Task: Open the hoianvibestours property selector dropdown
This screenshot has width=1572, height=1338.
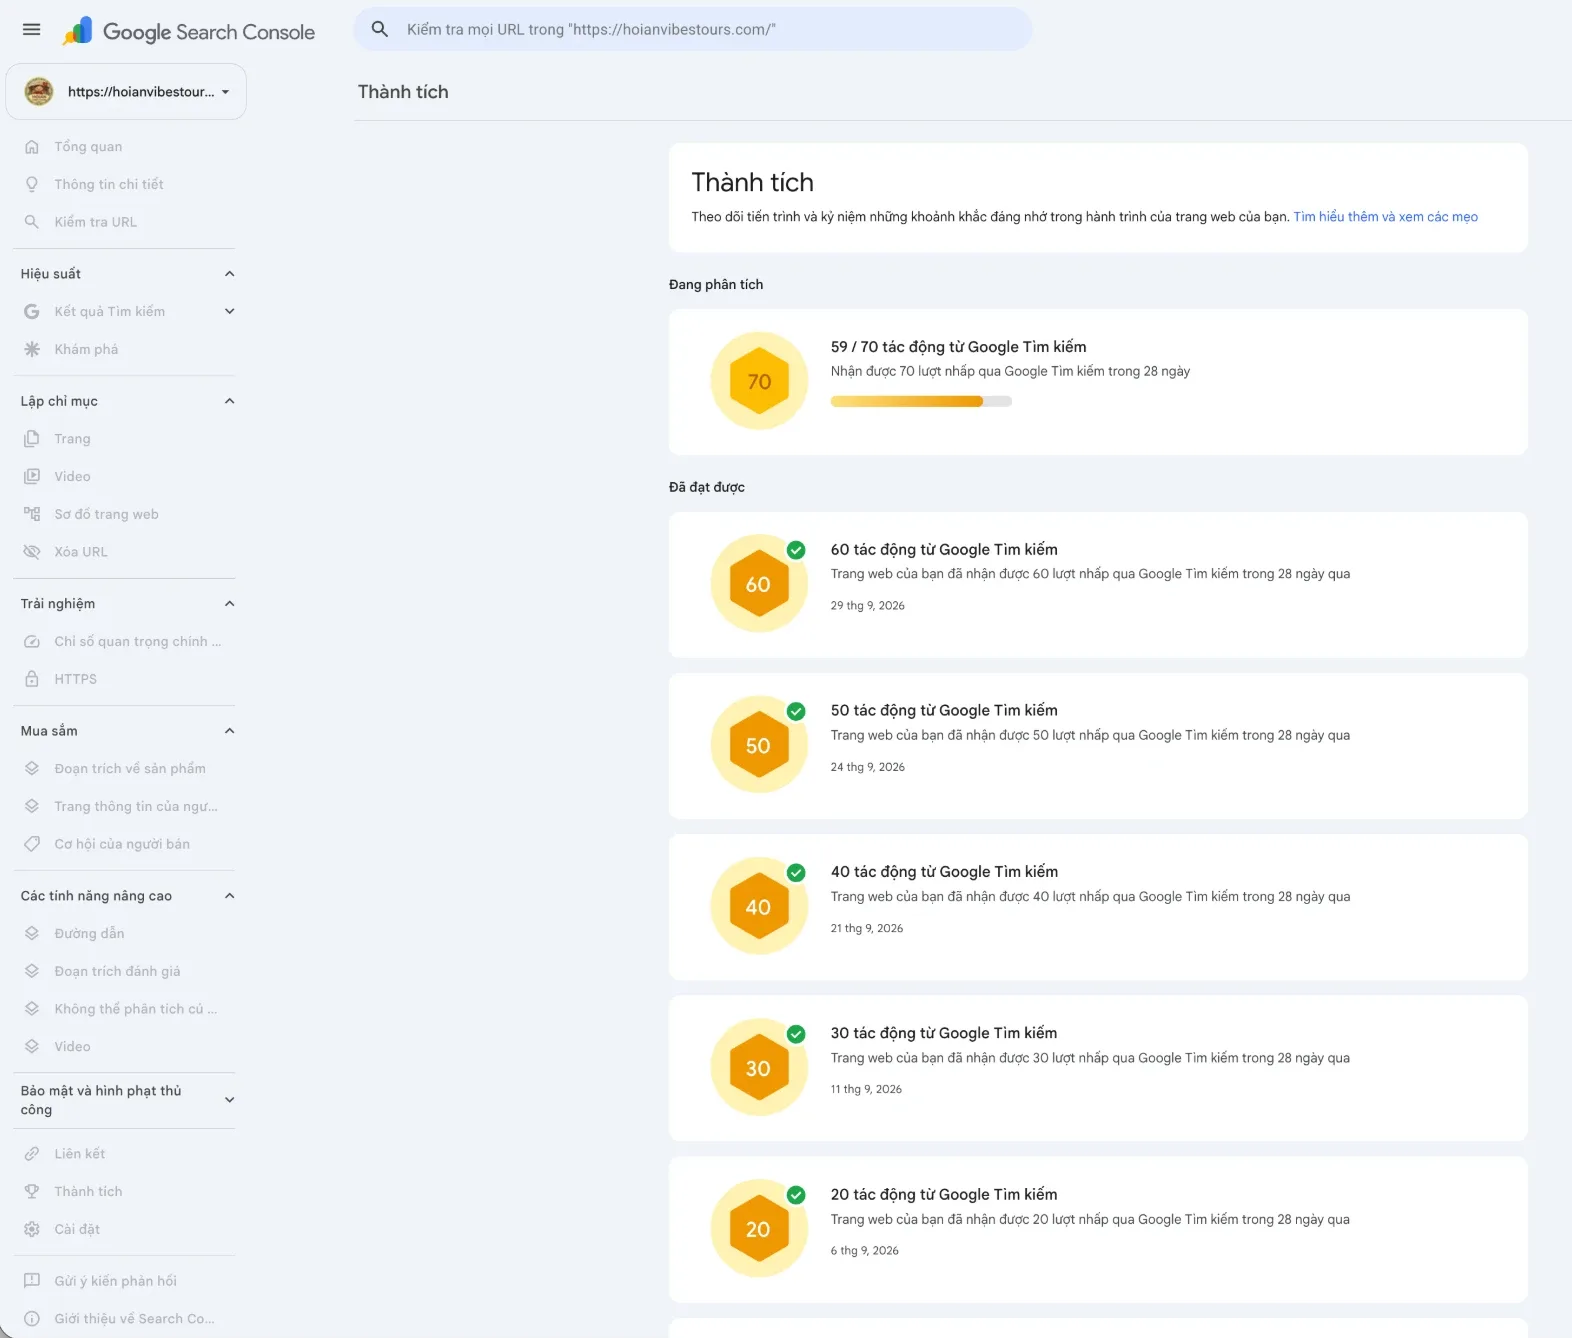Action: pyautogui.click(x=126, y=92)
